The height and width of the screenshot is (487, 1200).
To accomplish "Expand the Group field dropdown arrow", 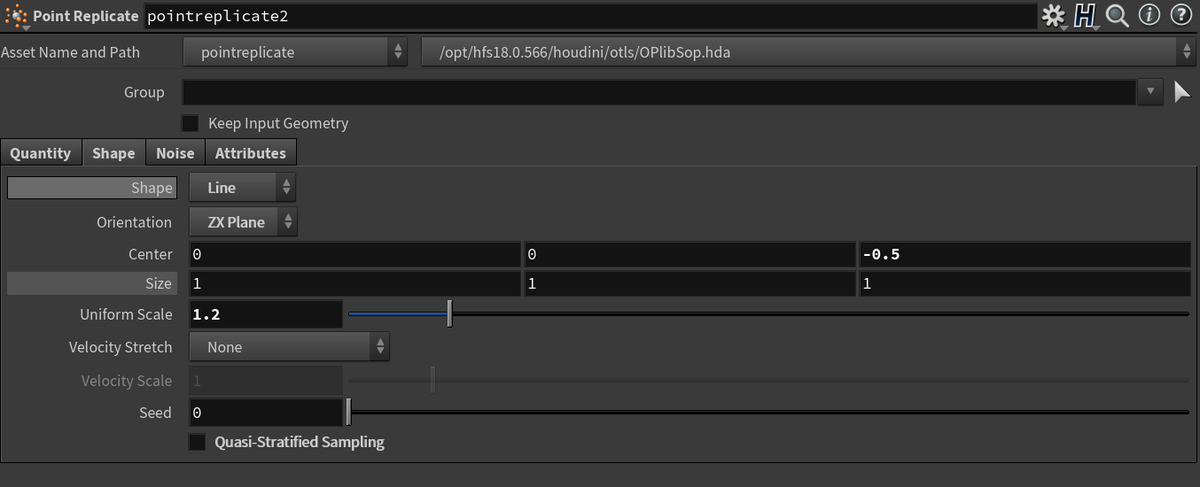I will point(1150,92).
